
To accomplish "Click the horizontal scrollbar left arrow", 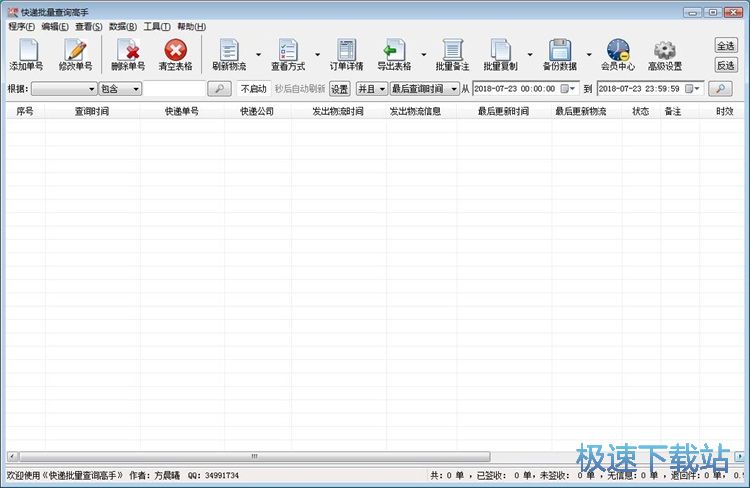I will pos(12,456).
